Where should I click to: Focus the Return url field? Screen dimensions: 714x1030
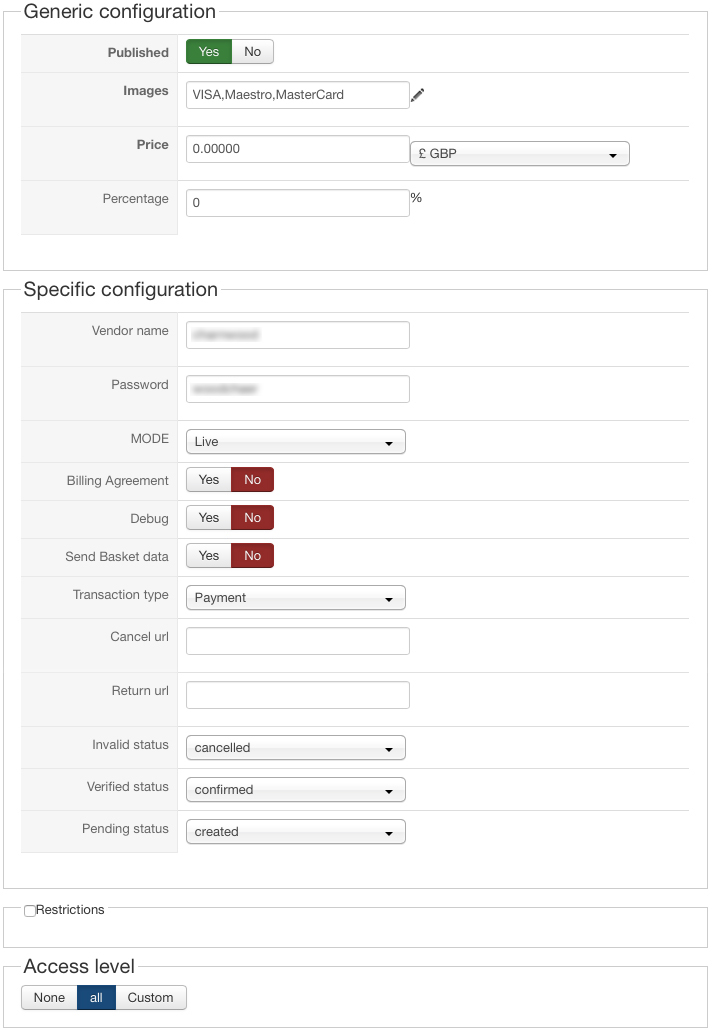click(x=297, y=695)
